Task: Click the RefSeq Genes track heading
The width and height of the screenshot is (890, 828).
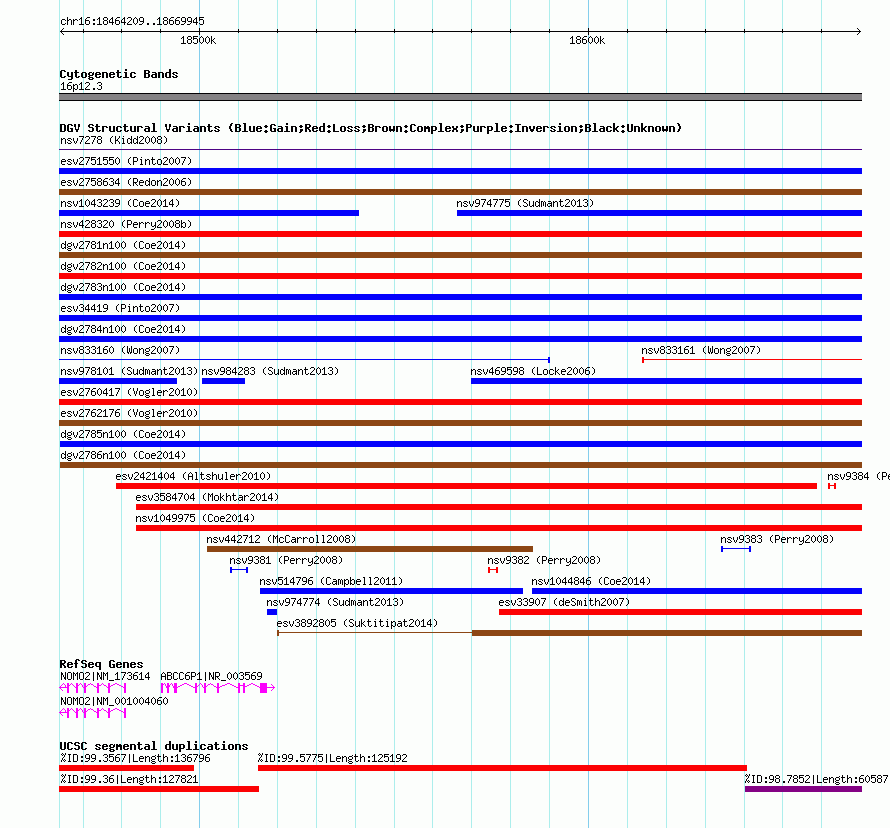Action: 101,664
